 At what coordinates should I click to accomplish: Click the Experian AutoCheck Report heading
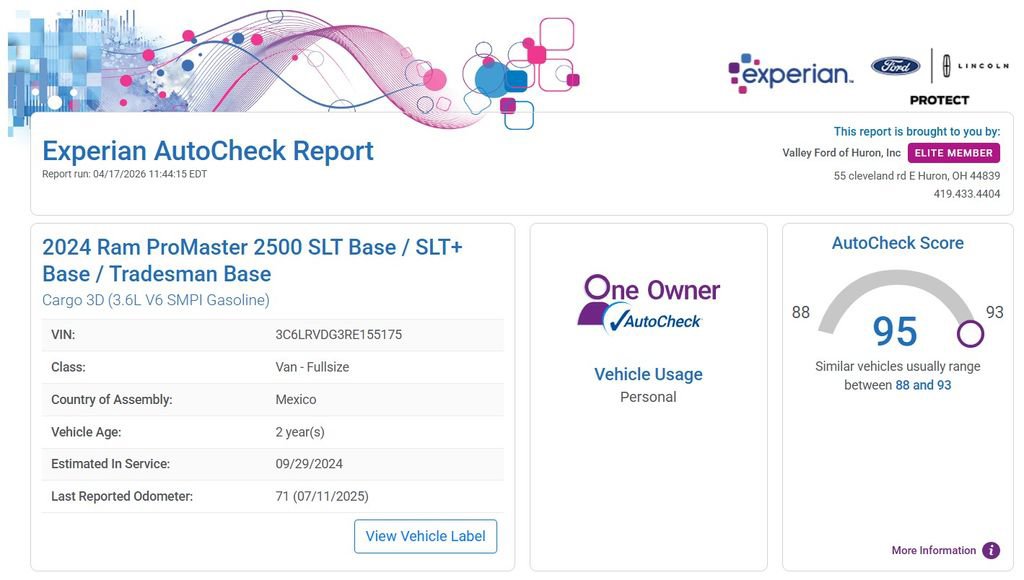208,151
